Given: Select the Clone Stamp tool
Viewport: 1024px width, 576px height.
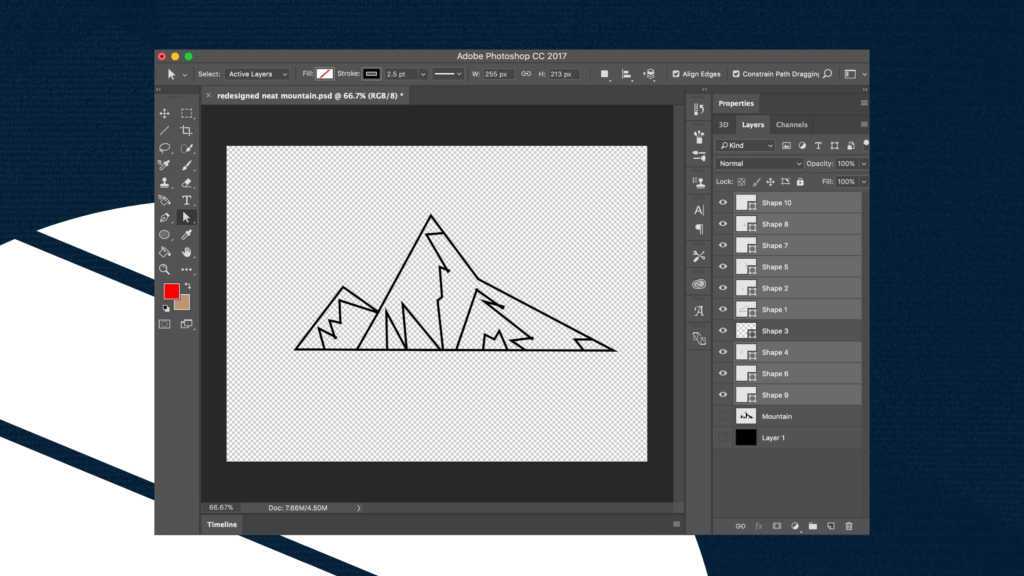Looking at the screenshot, I should tap(165, 183).
